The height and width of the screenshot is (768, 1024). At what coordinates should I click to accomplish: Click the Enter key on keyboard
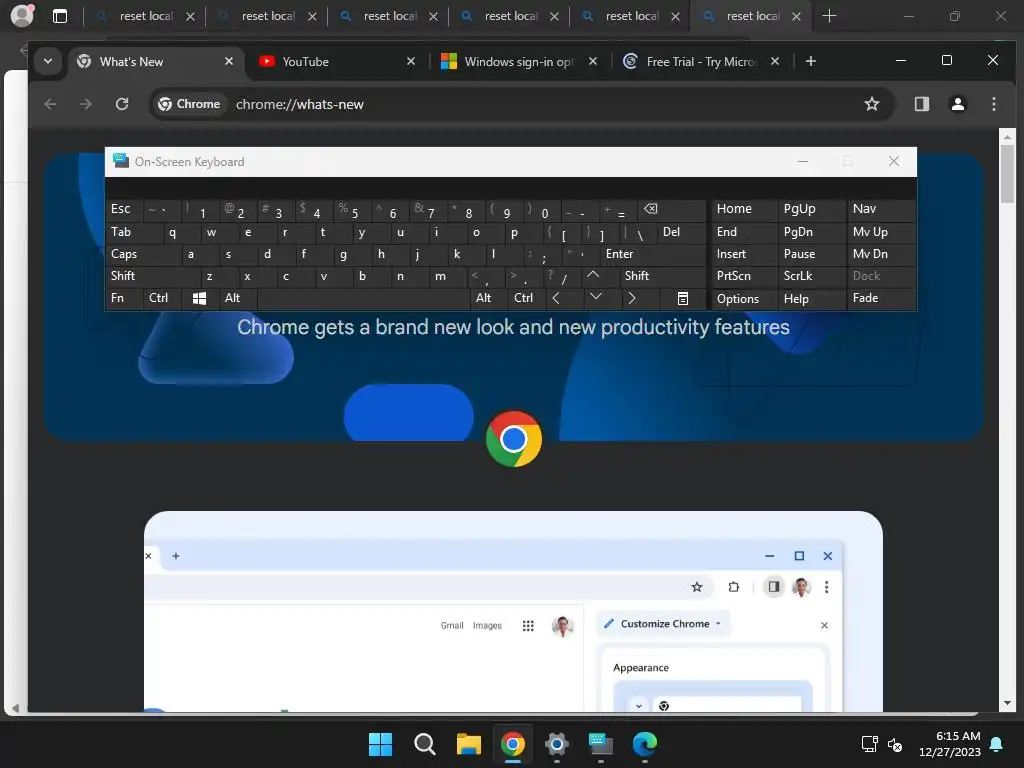(x=652, y=254)
